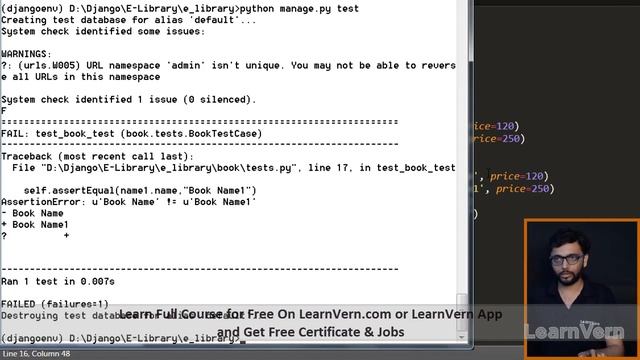Click the 'Creating test database for alias' line
Viewport: 640px width, 360px height.
coord(129,20)
